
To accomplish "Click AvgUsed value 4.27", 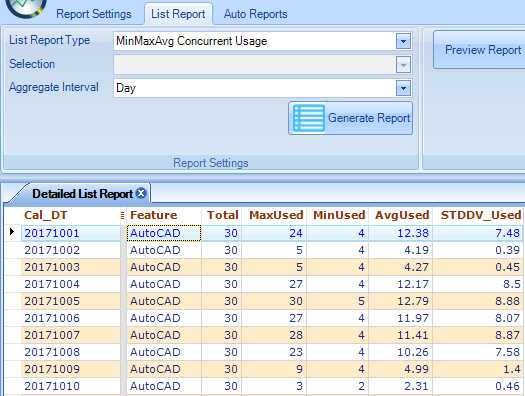I will (400, 267).
